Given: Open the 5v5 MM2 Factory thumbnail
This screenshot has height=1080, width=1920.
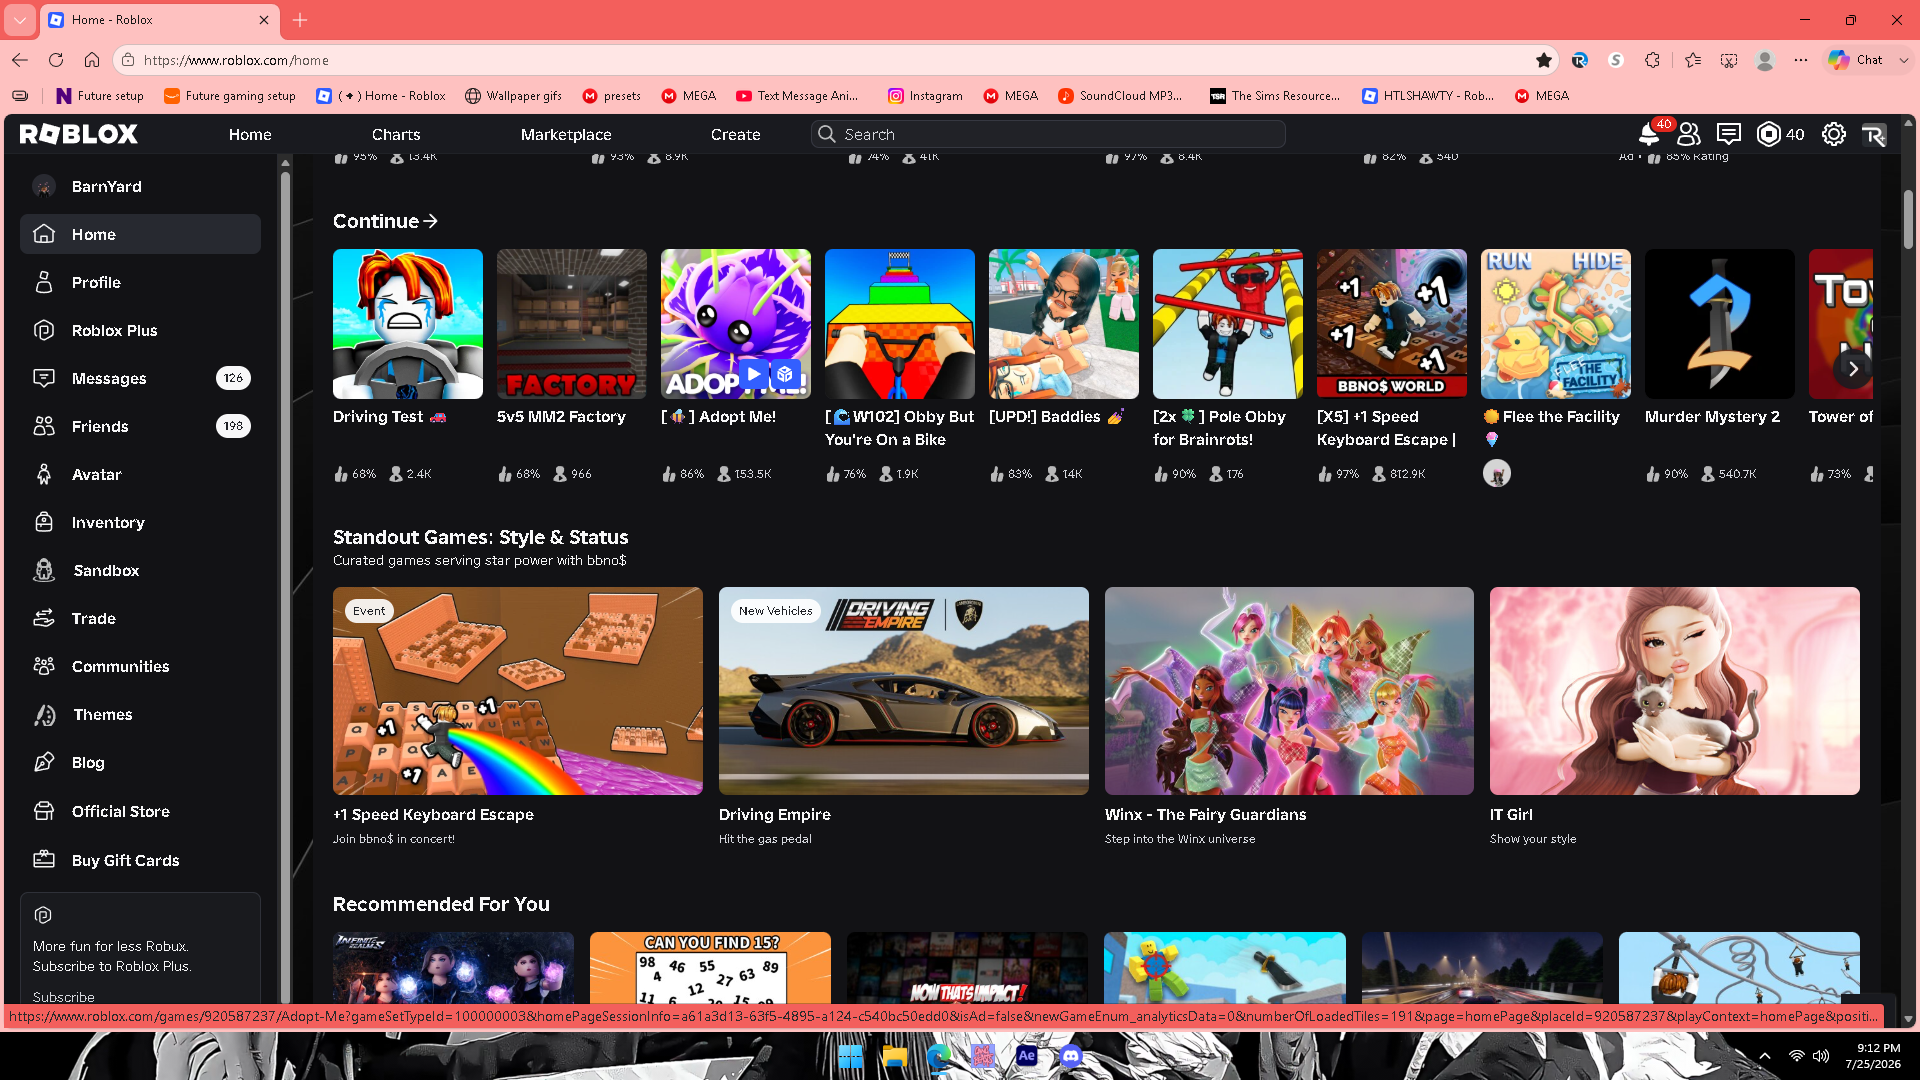Looking at the screenshot, I should coord(572,324).
